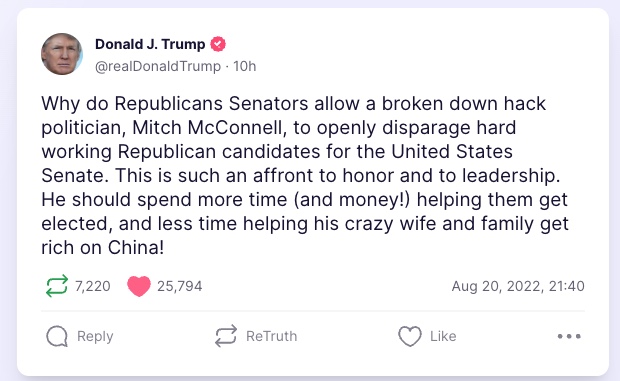Open the @realDonaldTrump handle link
620x381 pixels.
(158, 66)
